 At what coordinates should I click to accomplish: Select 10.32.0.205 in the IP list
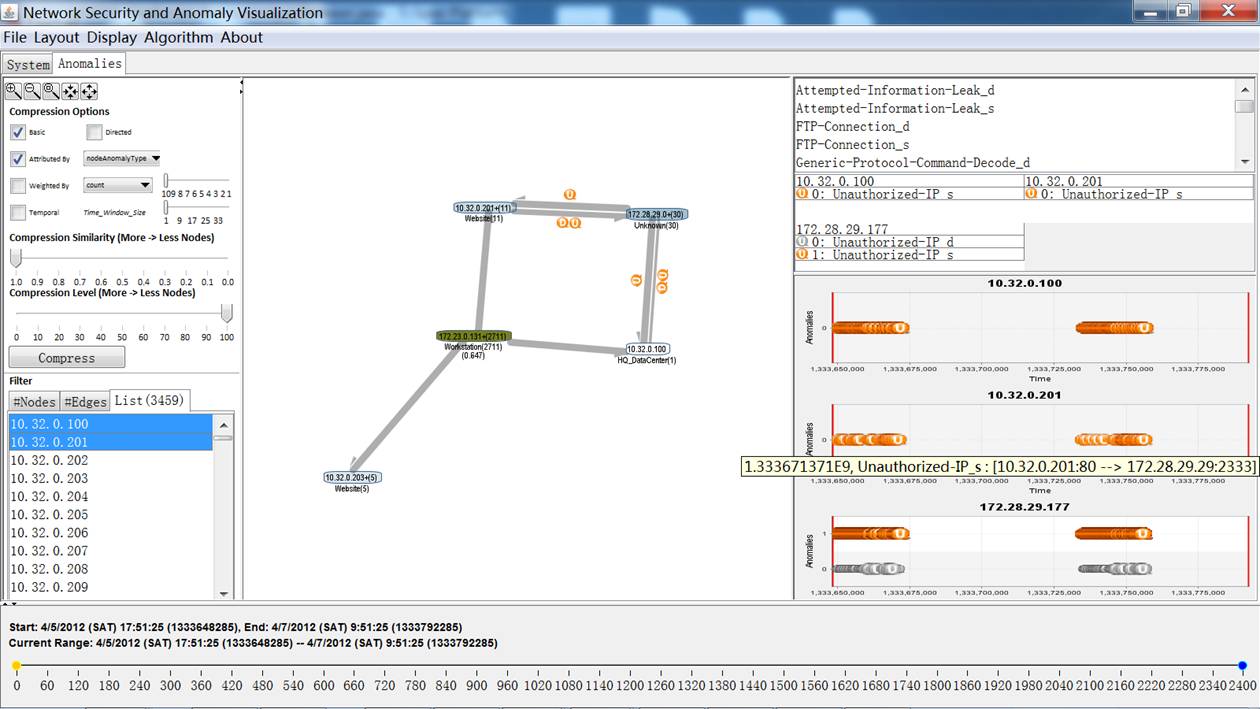[x=49, y=515]
